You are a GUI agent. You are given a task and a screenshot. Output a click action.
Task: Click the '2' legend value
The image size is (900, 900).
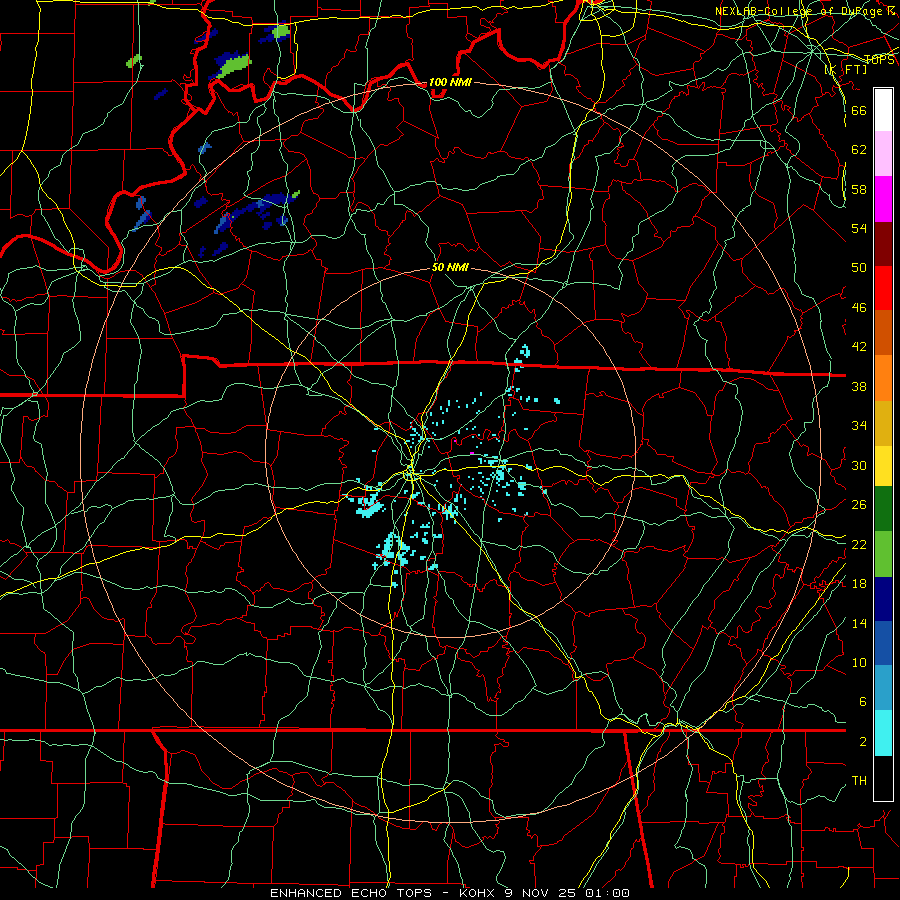tap(862, 742)
